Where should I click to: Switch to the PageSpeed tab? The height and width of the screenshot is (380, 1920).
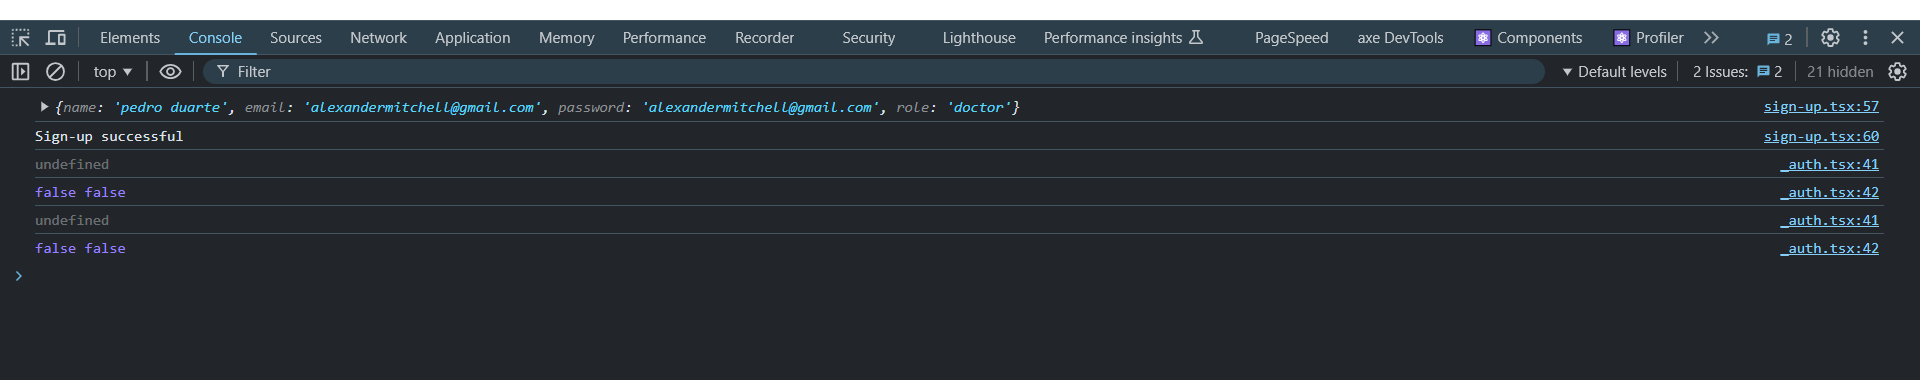(1291, 38)
